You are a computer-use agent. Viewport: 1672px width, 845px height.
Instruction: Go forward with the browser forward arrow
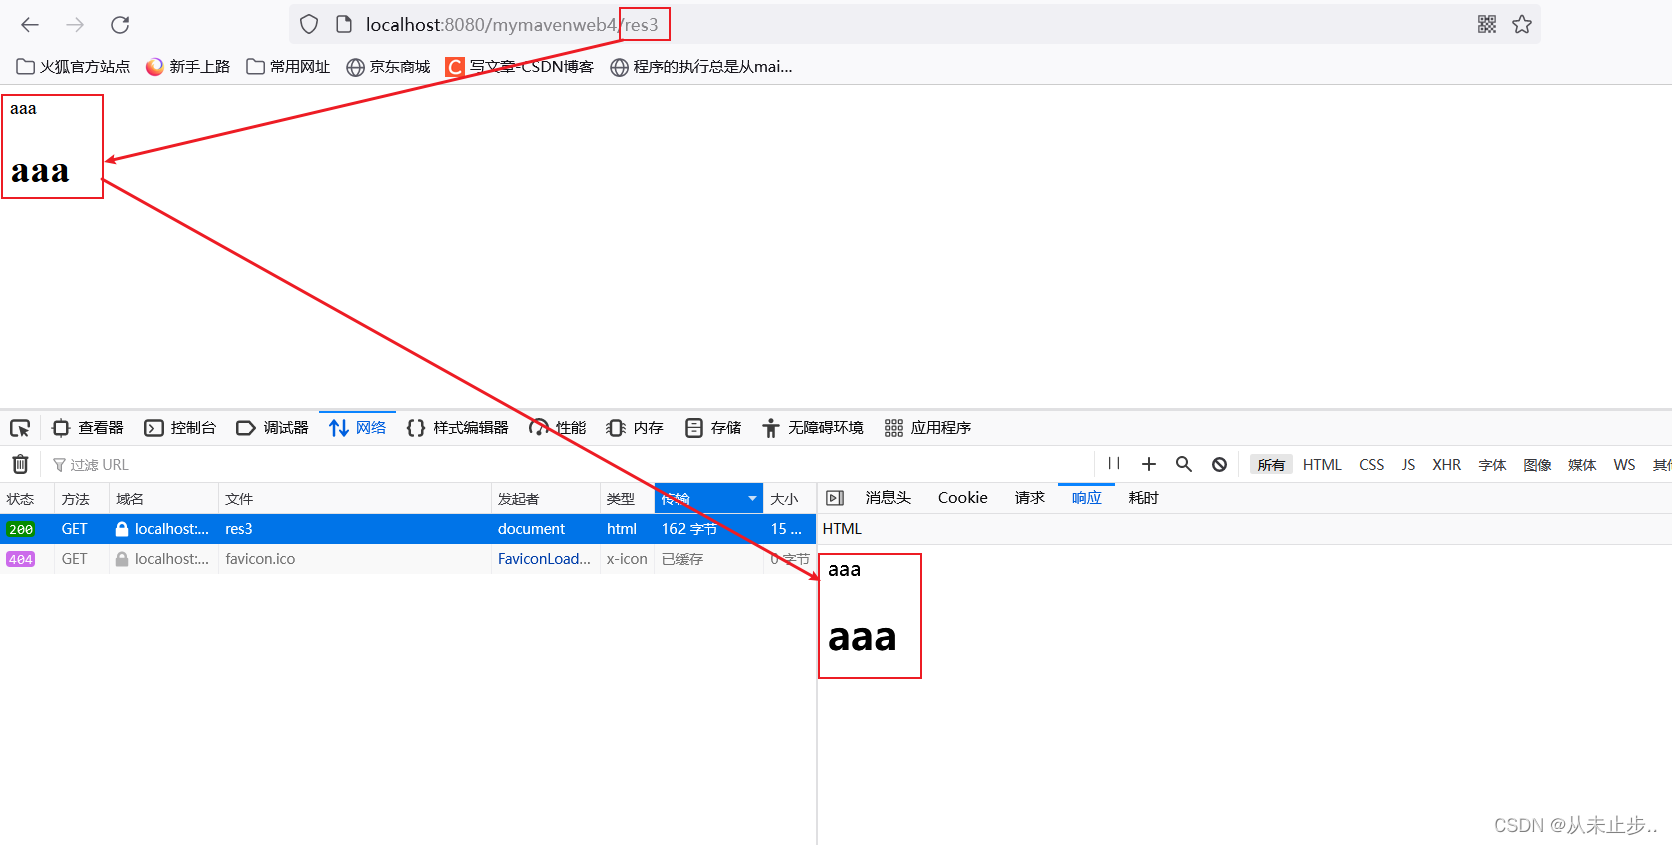[x=75, y=25]
